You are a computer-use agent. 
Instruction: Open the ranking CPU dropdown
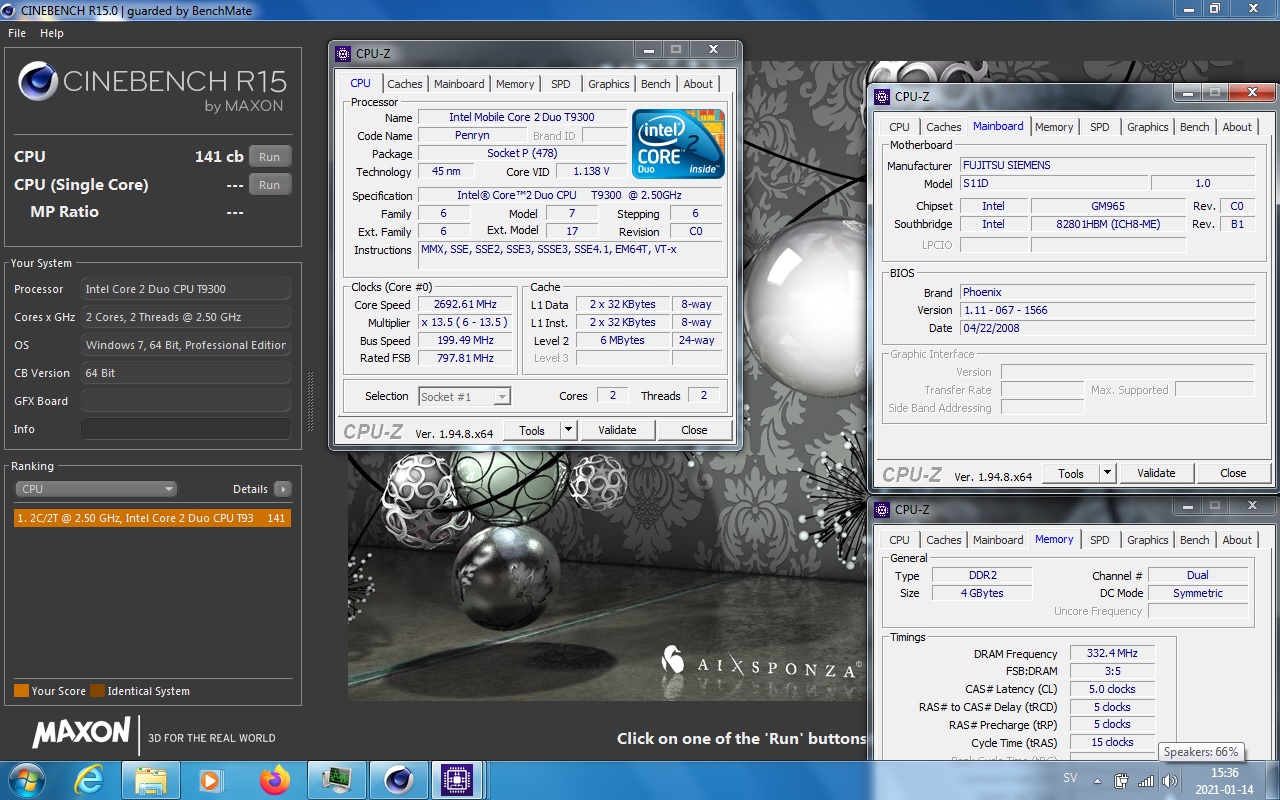pyautogui.click(x=96, y=489)
